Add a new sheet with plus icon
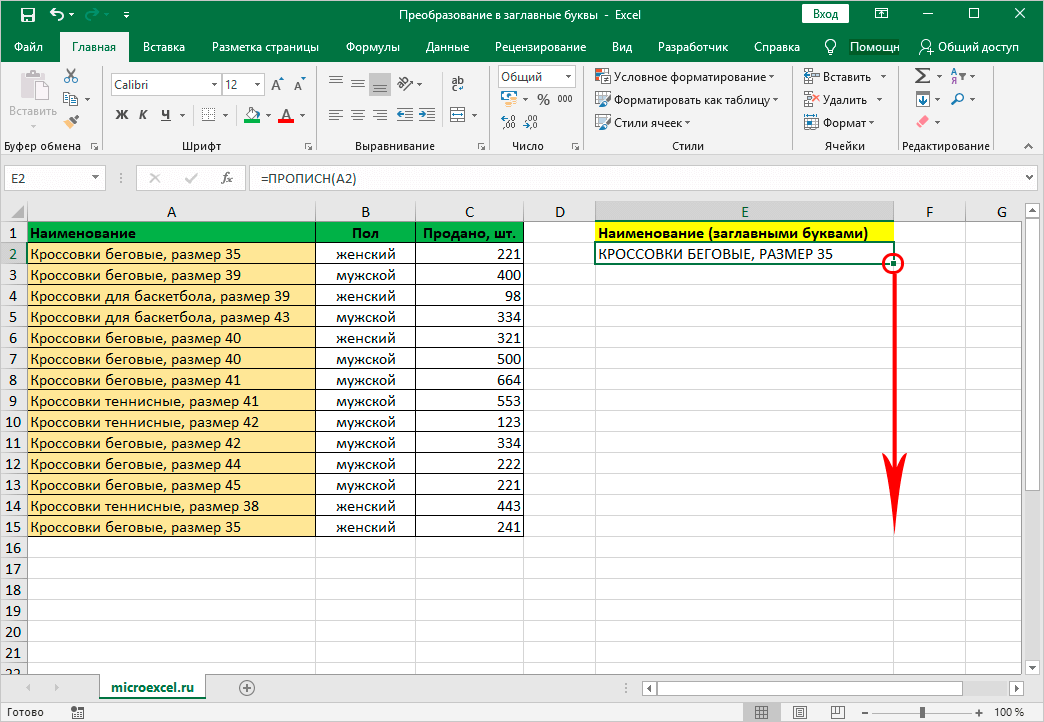The image size is (1044, 722). 247,687
